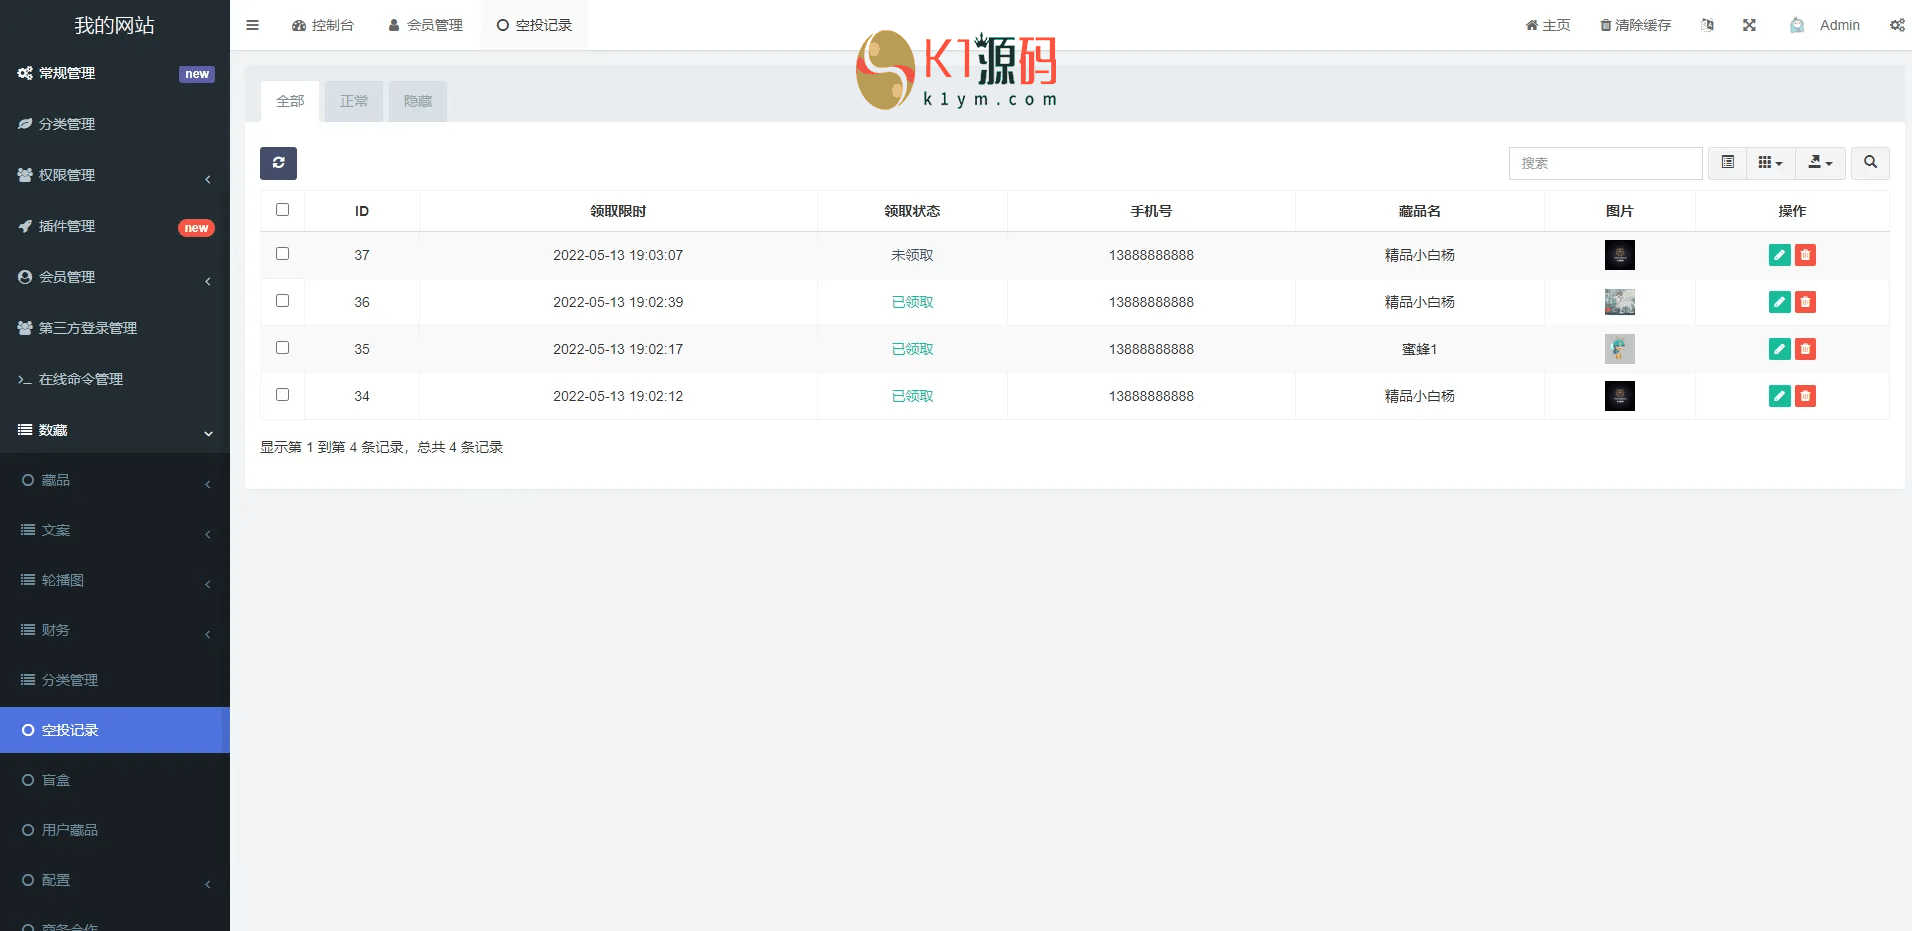The height and width of the screenshot is (931, 1912).
Task: Check the checkbox for row ID 36
Action: click(282, 301)
